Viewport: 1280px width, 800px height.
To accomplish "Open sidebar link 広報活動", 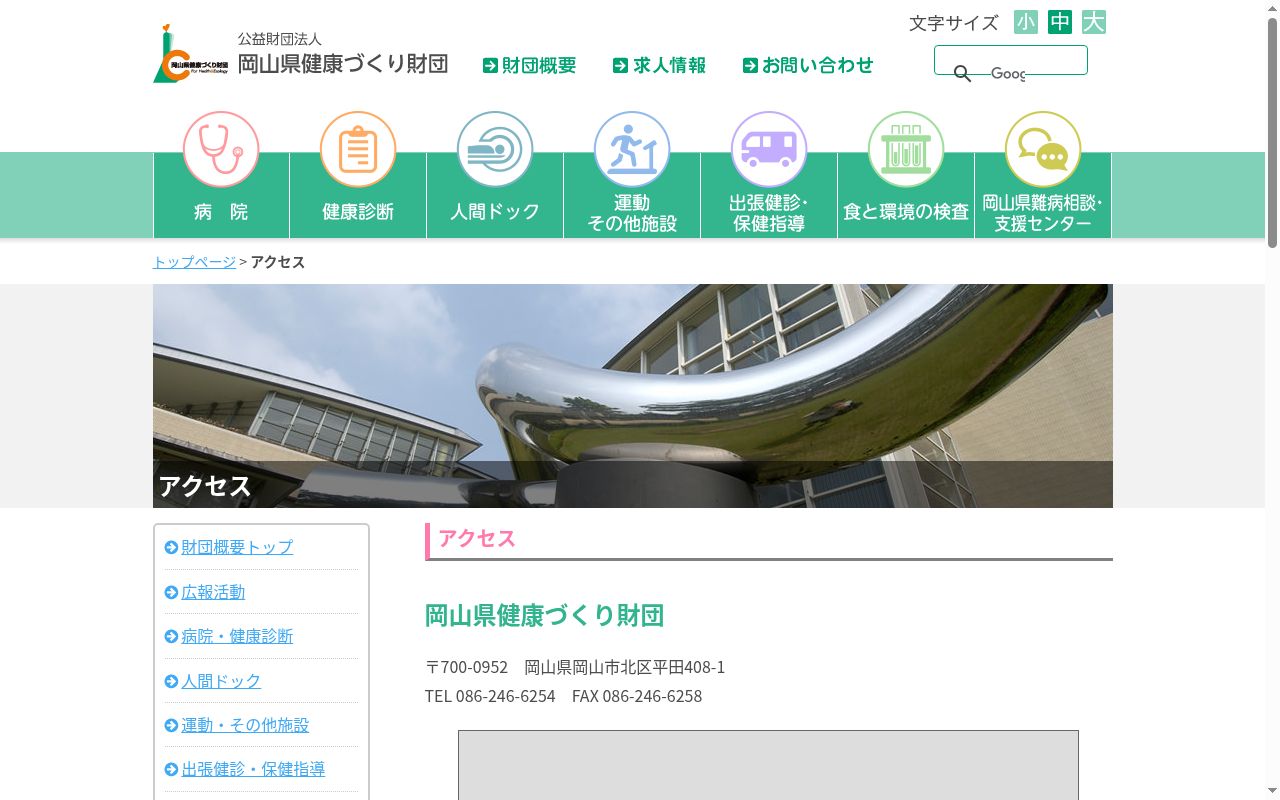I will pyautogui.click(x=213, y=592).
